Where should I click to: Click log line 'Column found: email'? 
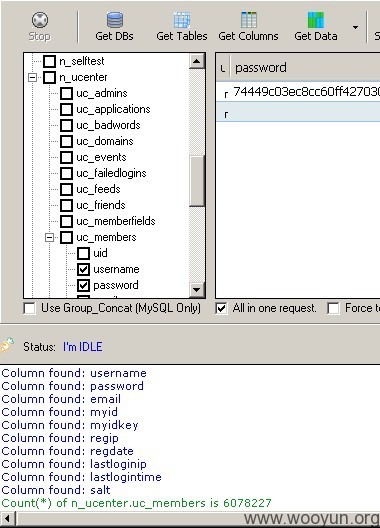pos(61,399)
